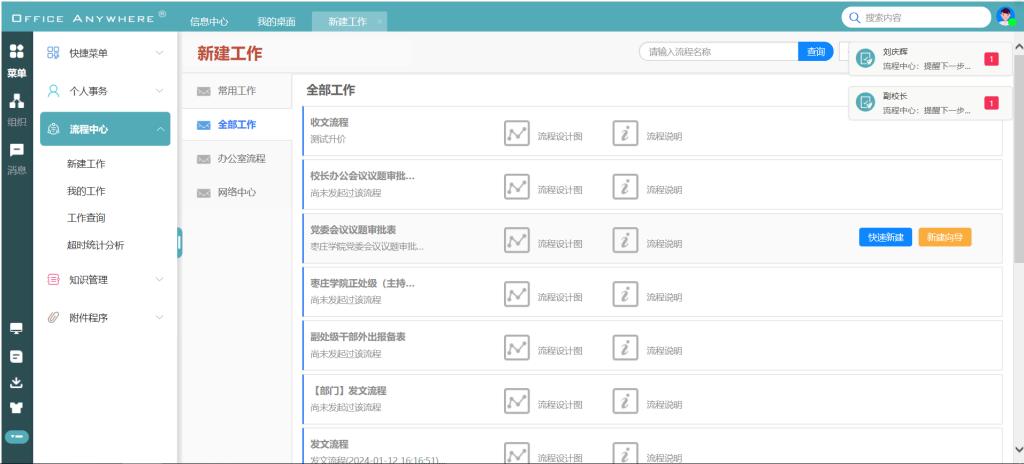
Task: Expand the 快捷菜单 menu section
Action: point(105,53)
